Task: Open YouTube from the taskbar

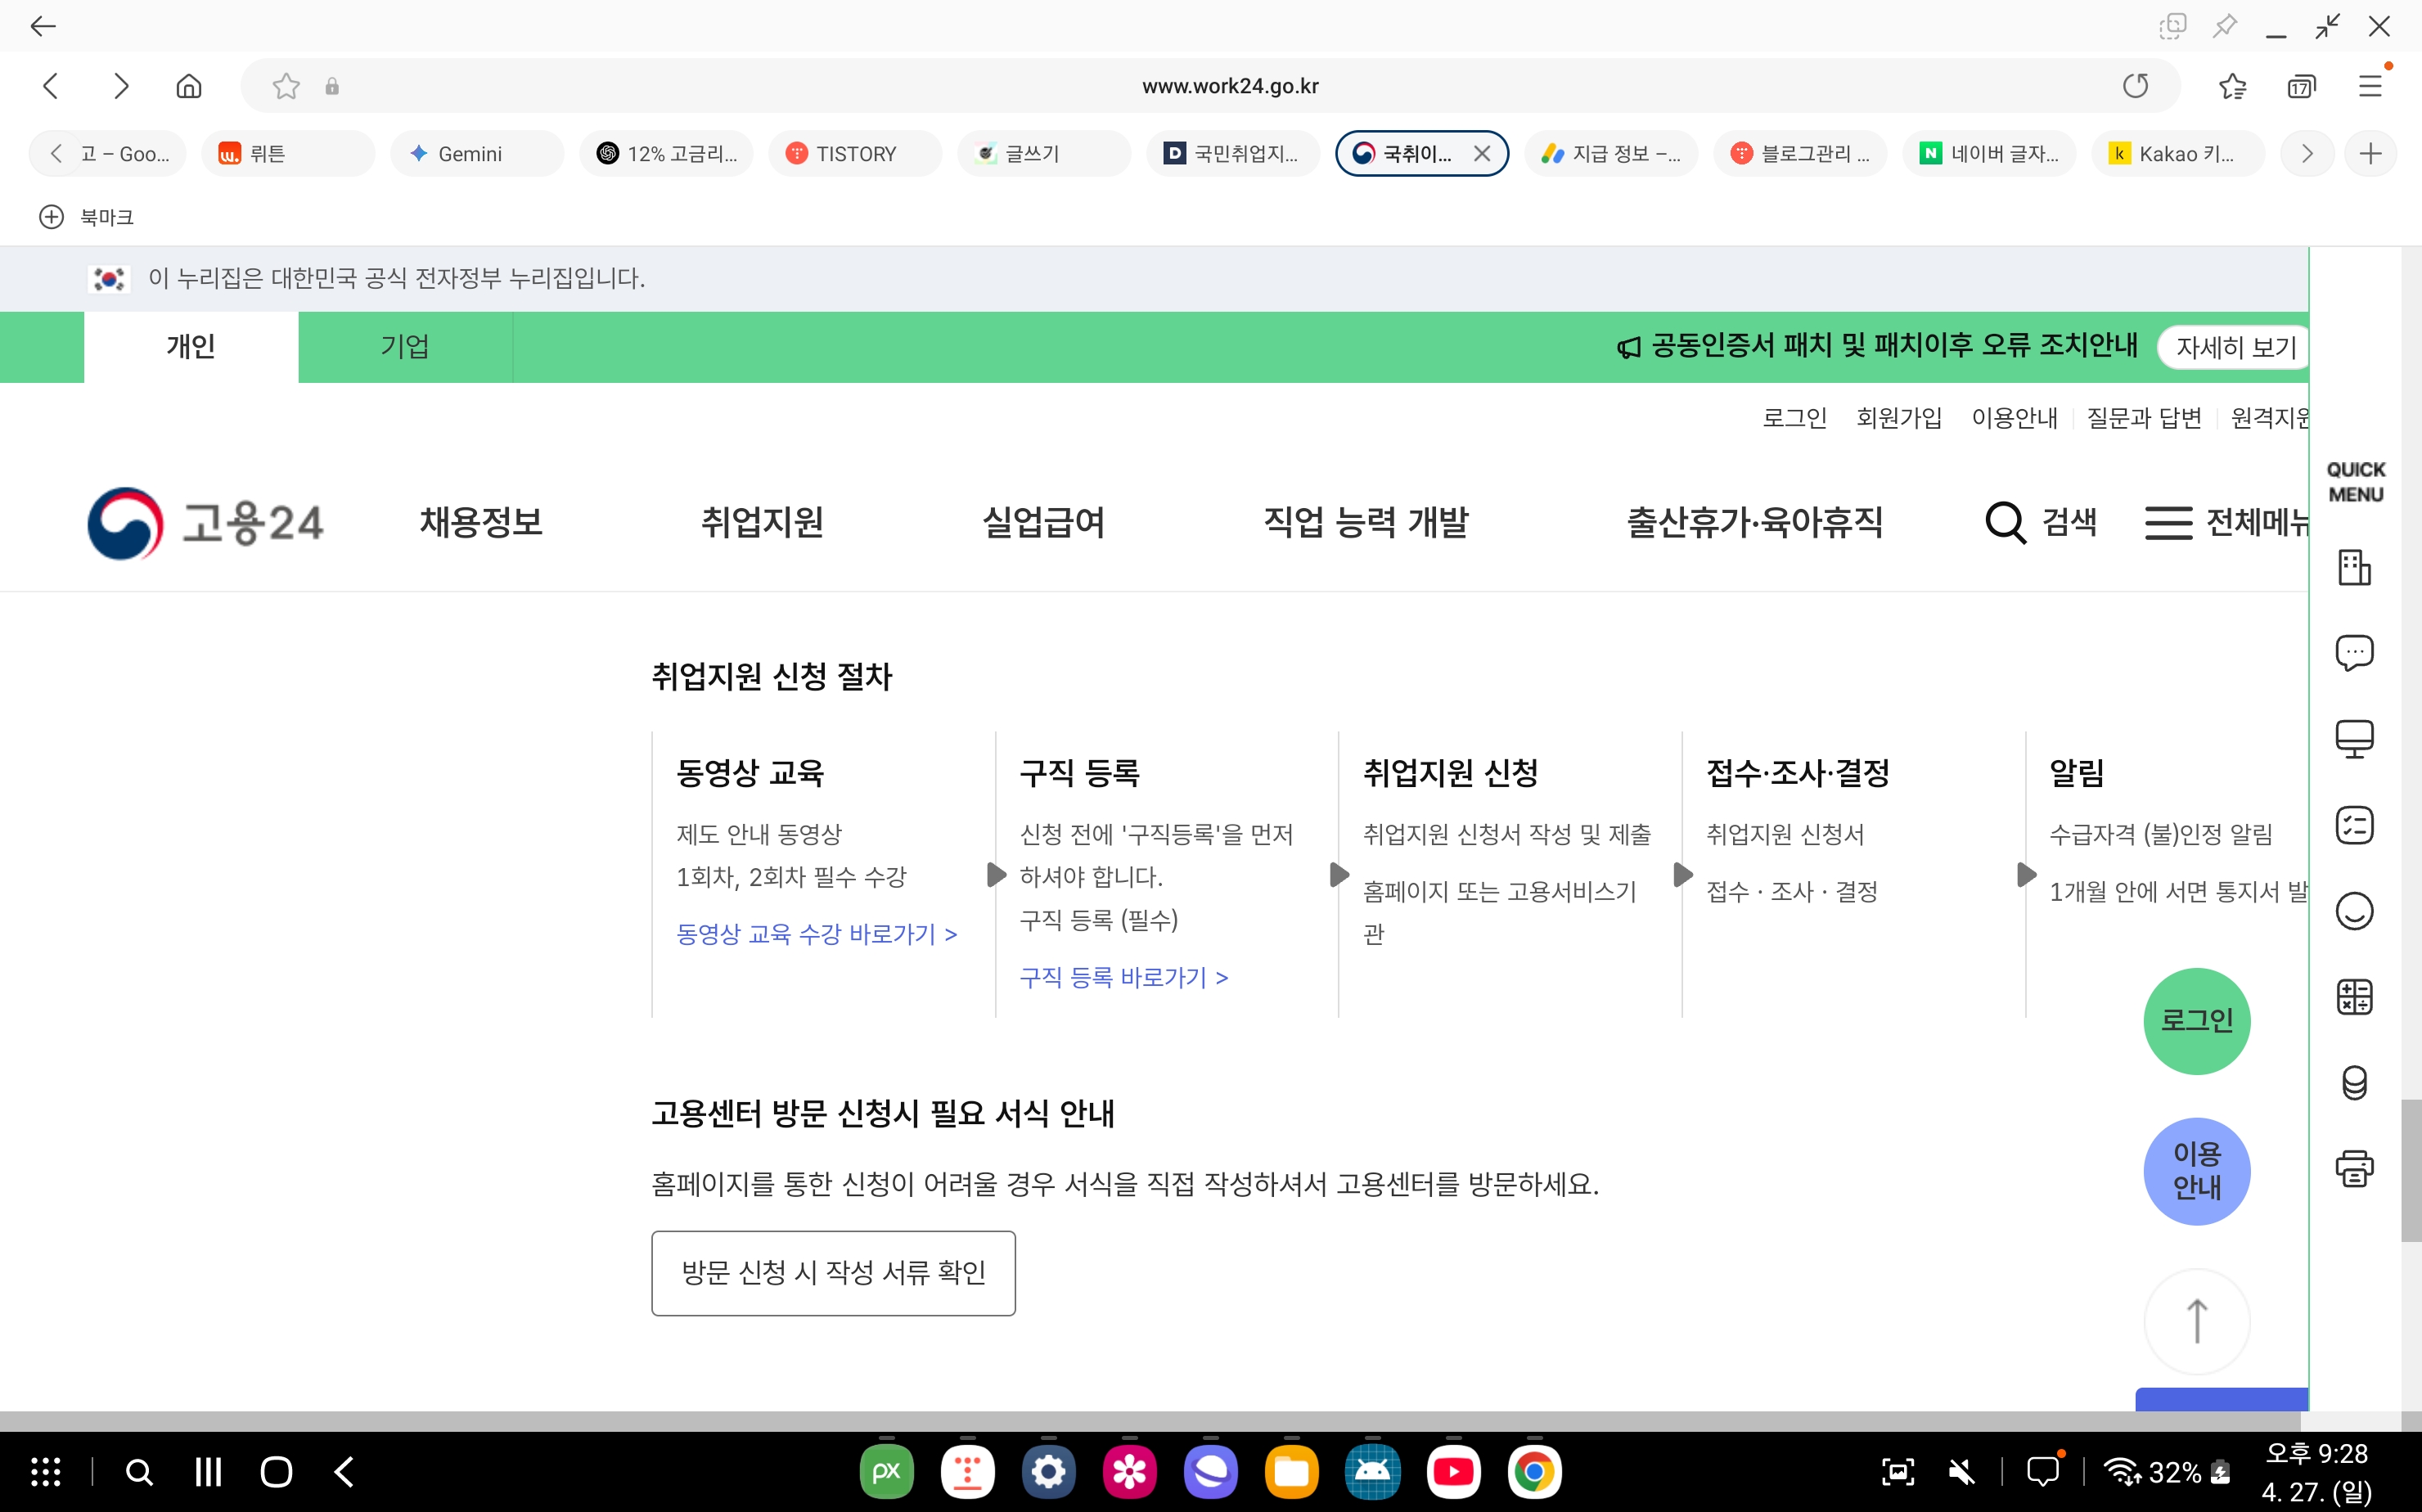Action: 1452,1471
